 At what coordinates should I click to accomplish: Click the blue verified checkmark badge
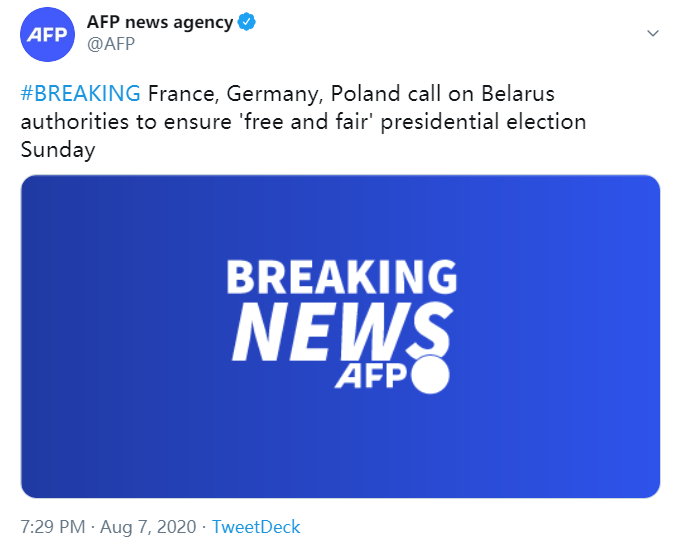pyautogui.click(x=246, y=24)
